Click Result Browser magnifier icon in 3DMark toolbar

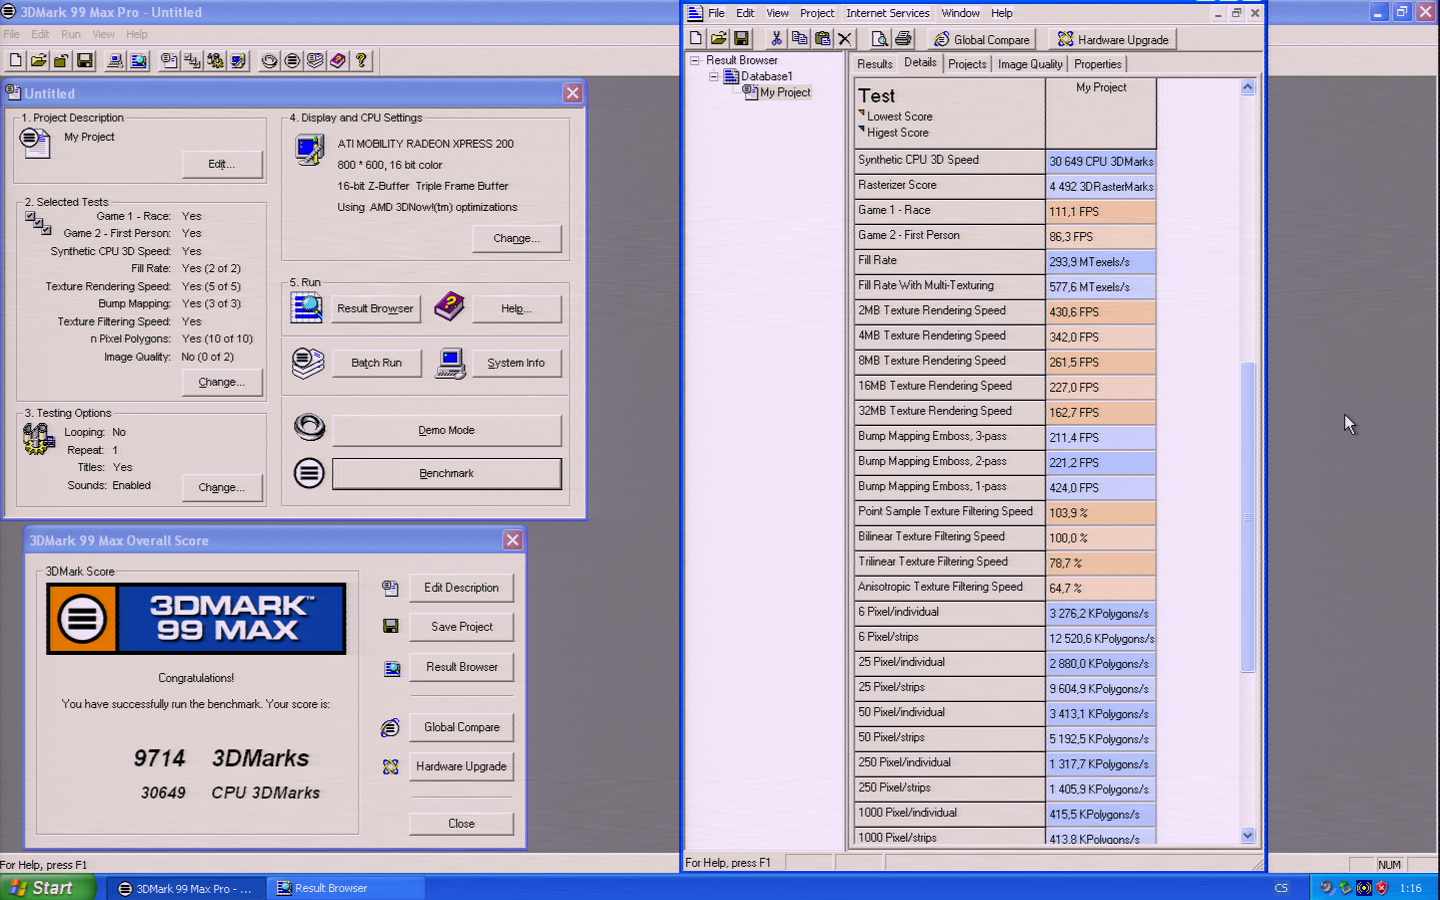(138, 60)
